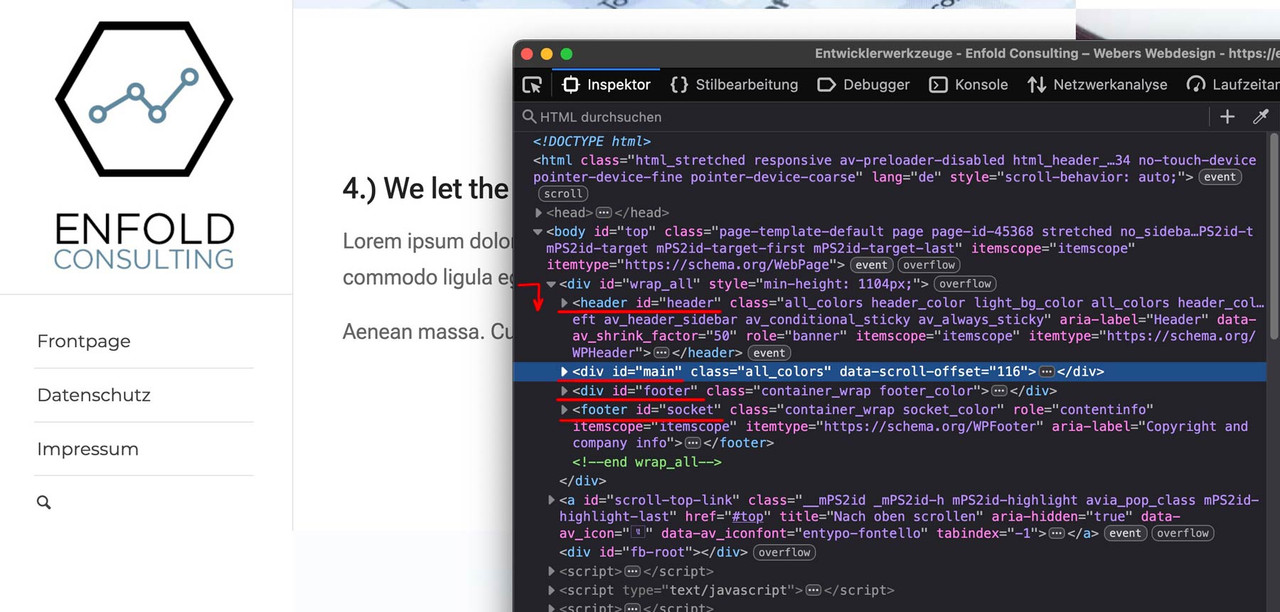Expand the div id="main" node

565,371
